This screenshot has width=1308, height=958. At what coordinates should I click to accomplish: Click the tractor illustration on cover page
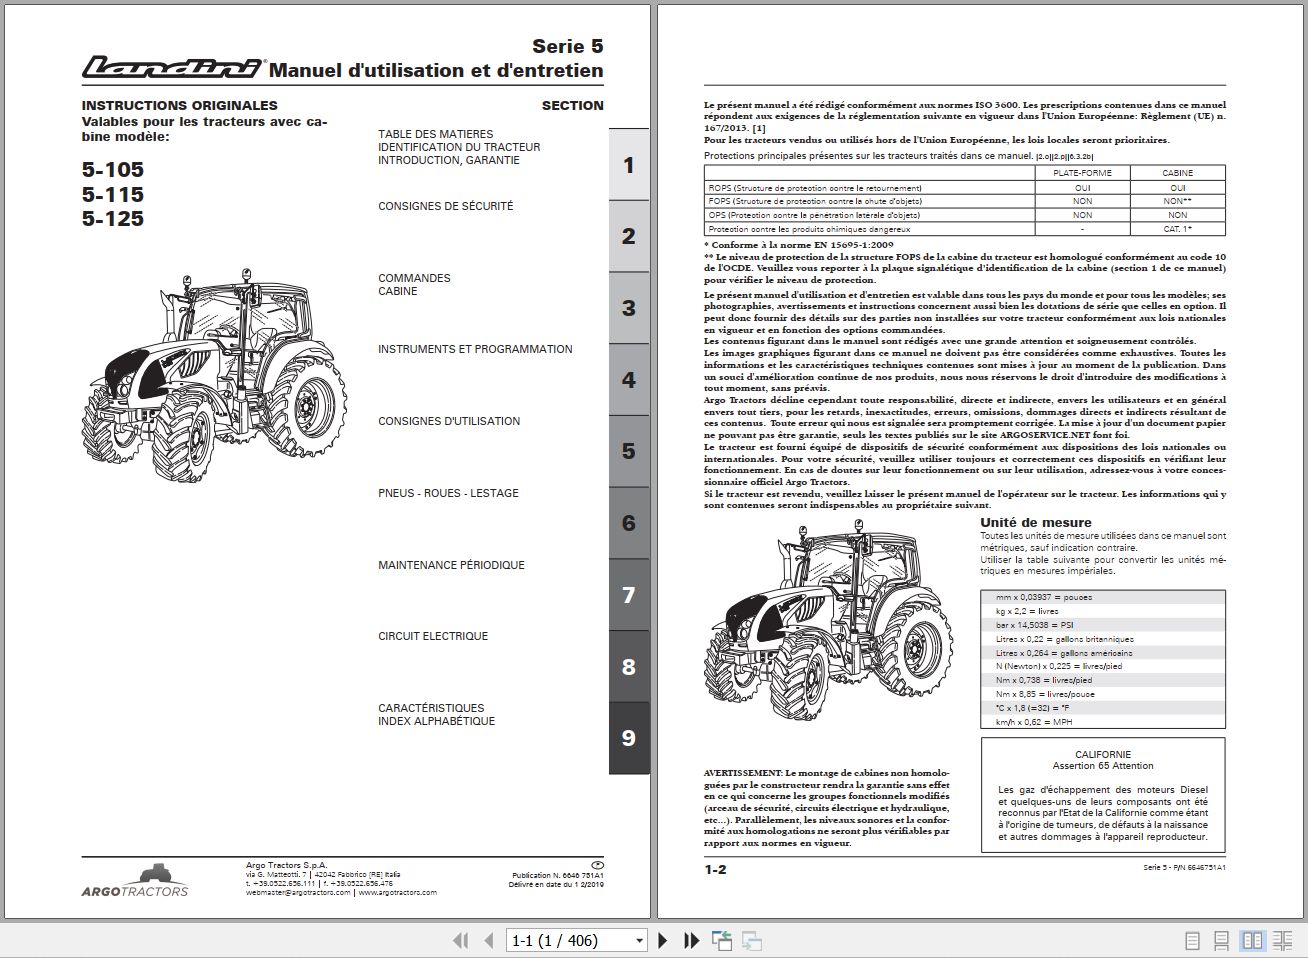212,375
